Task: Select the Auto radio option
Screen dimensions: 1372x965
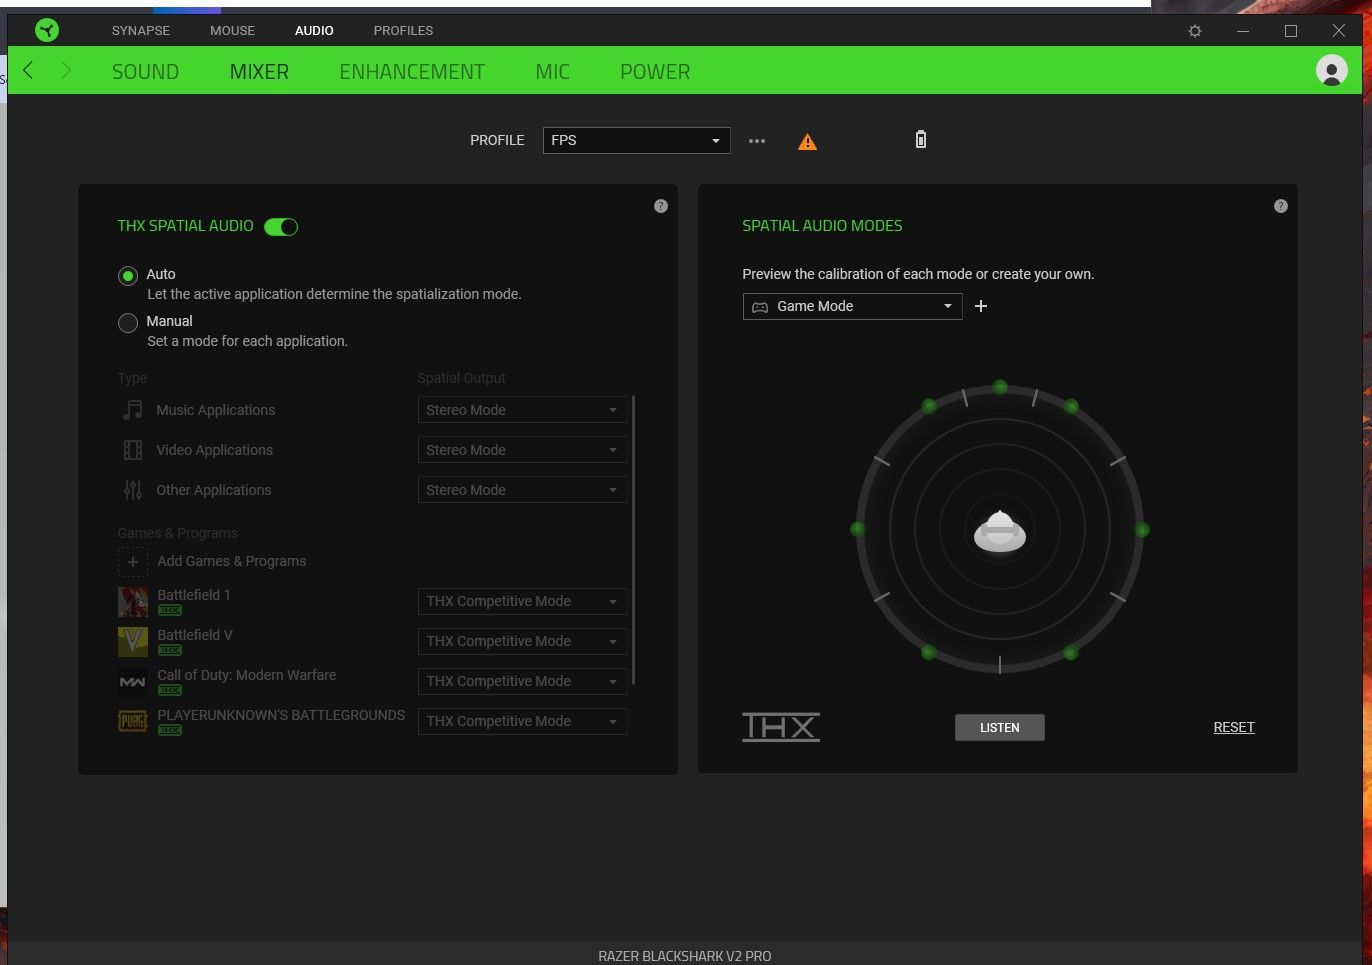Action: click(128, 276)
